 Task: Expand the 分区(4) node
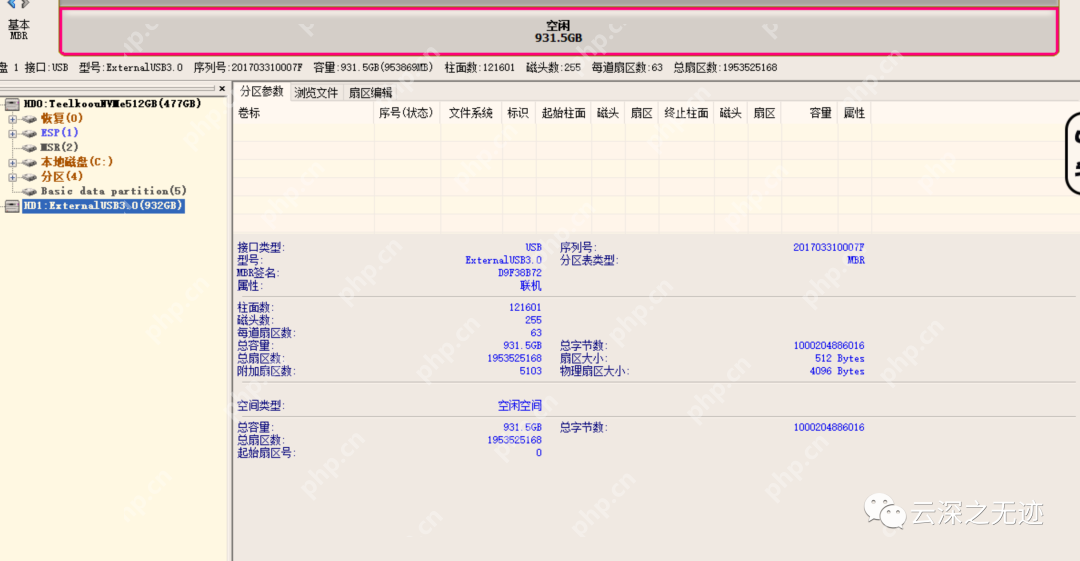[x=12, y=177]
